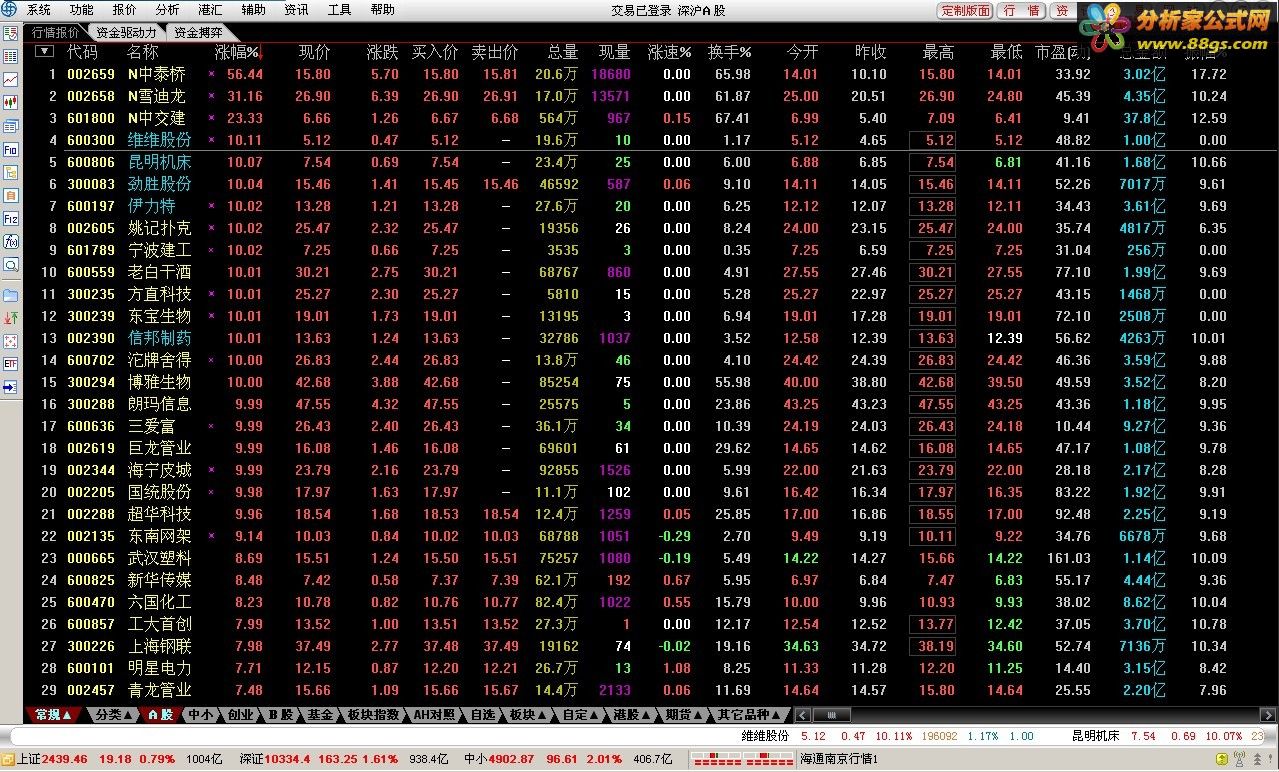Open the 系统 menu
This screenshot has width=1279, height=772.
[39, 10]
